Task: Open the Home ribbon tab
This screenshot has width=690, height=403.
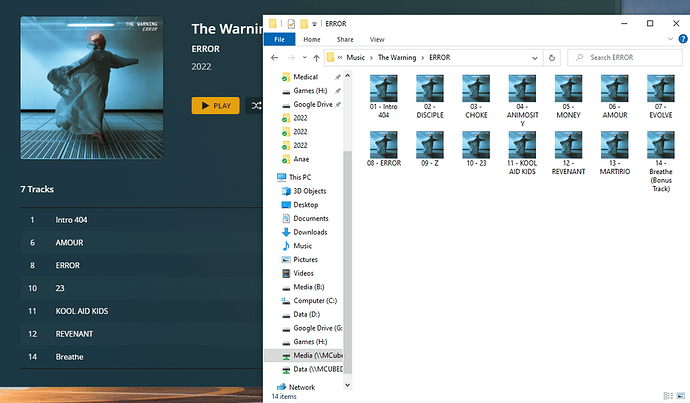Action: coord(312,39)
